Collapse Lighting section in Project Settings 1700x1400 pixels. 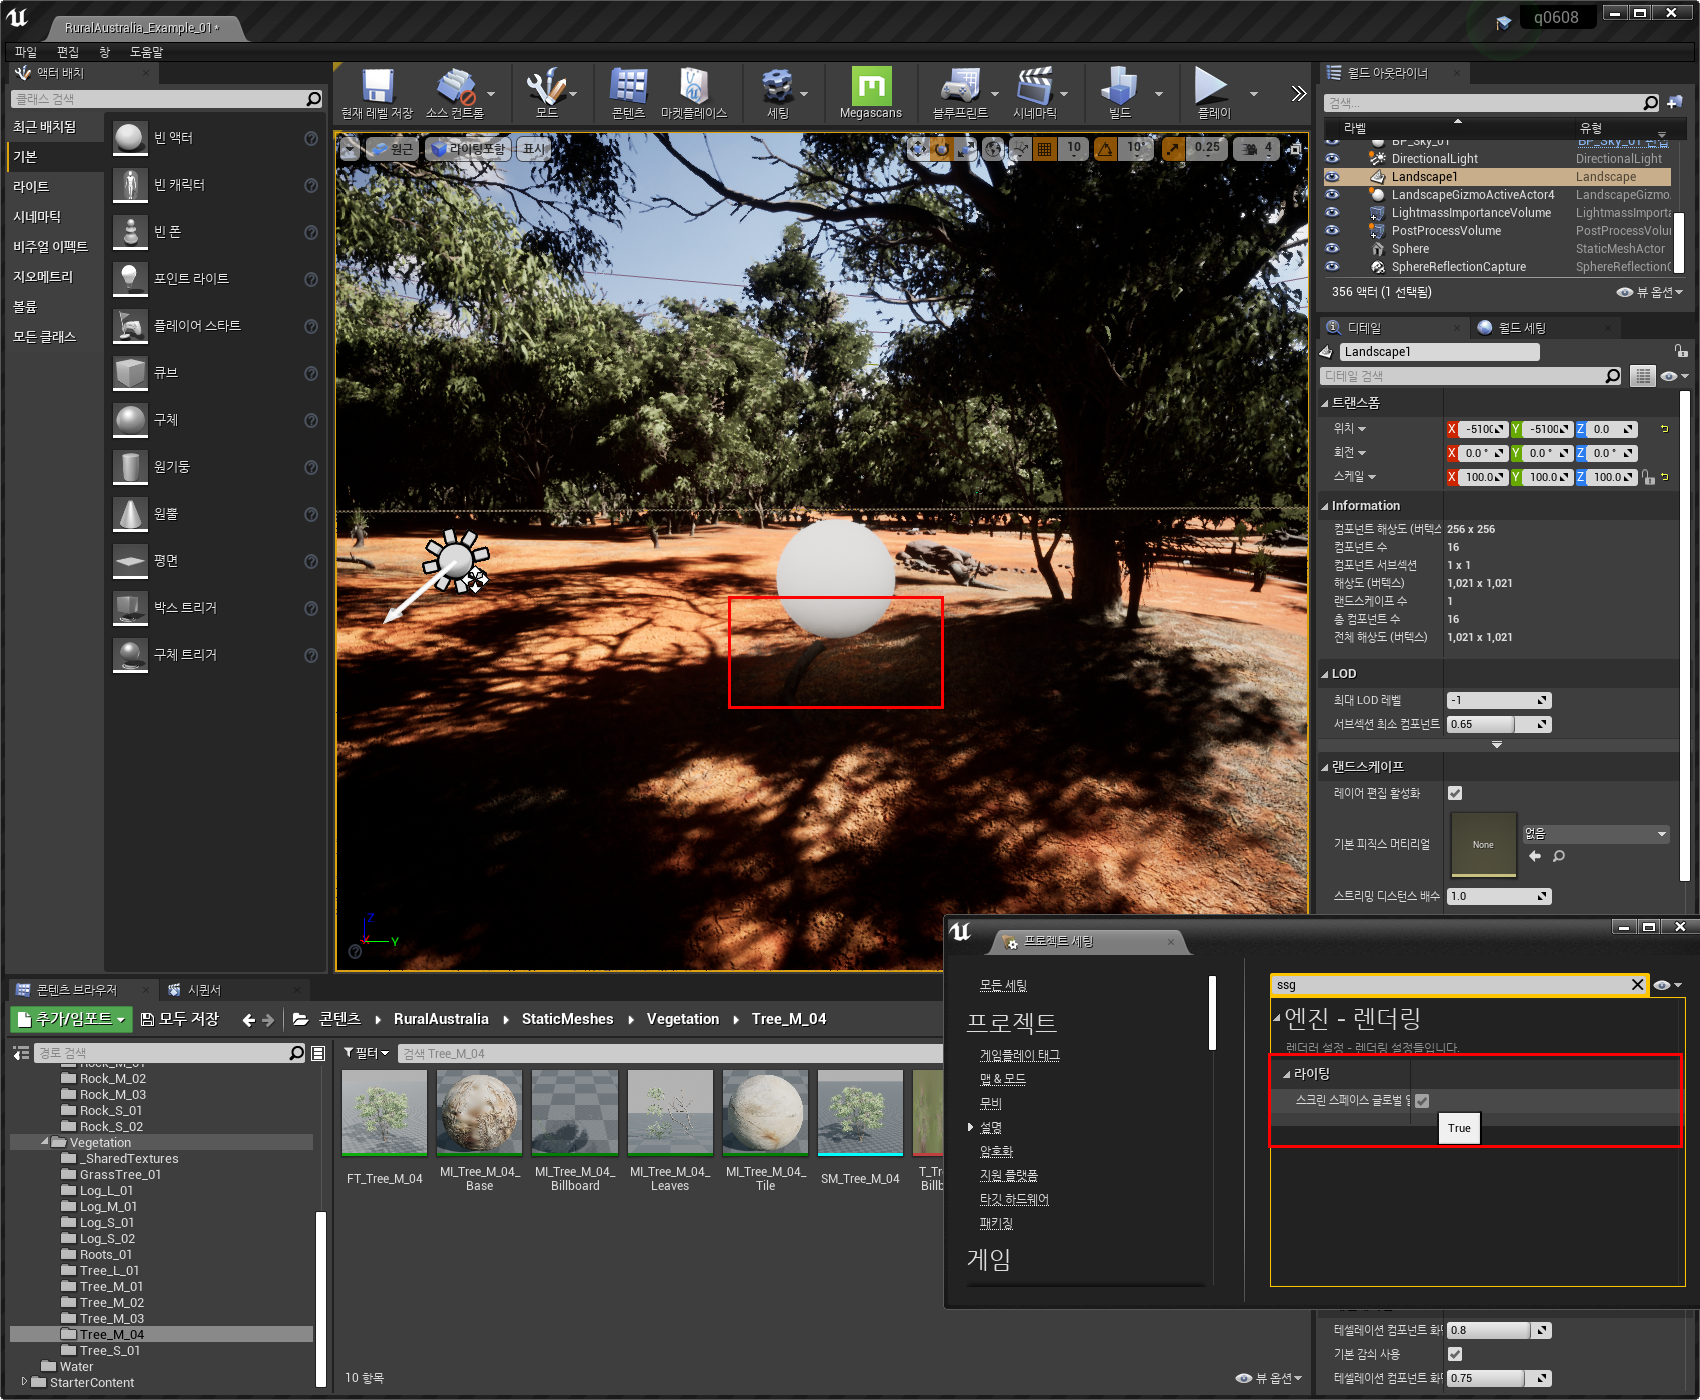pos(1287,1074)
